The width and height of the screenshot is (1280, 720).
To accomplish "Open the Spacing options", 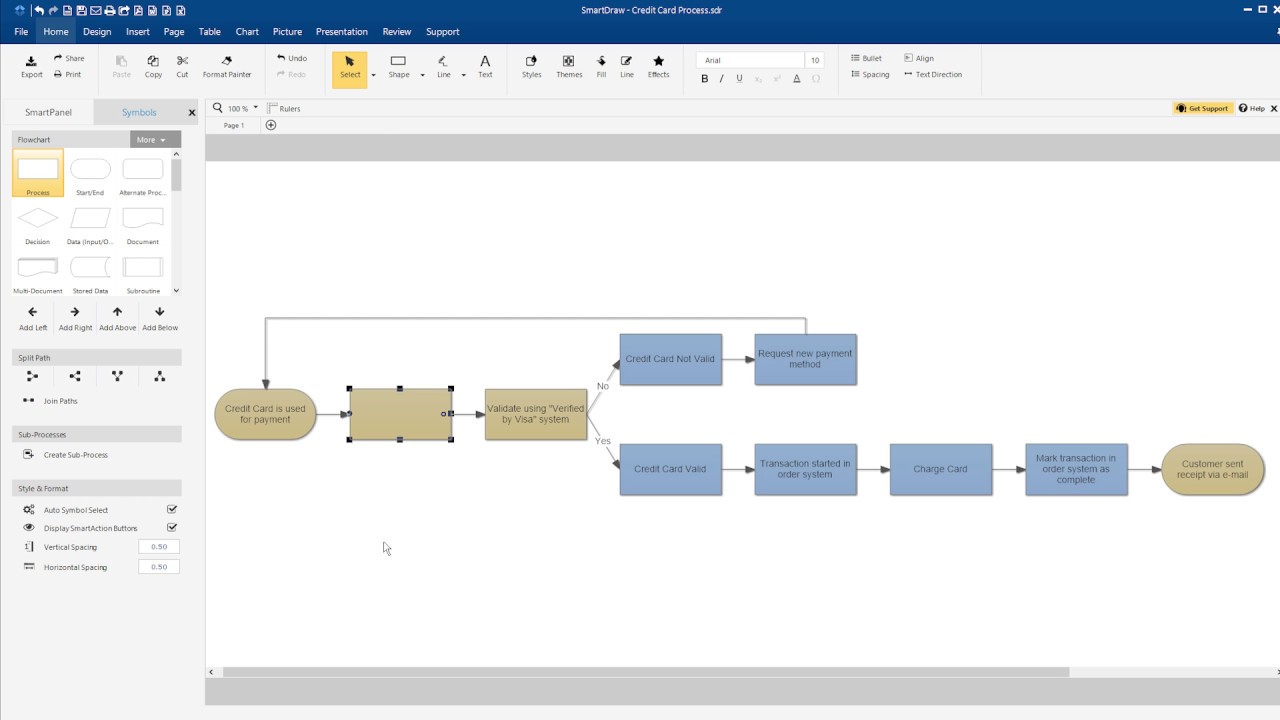I will (x=869, y=74).
